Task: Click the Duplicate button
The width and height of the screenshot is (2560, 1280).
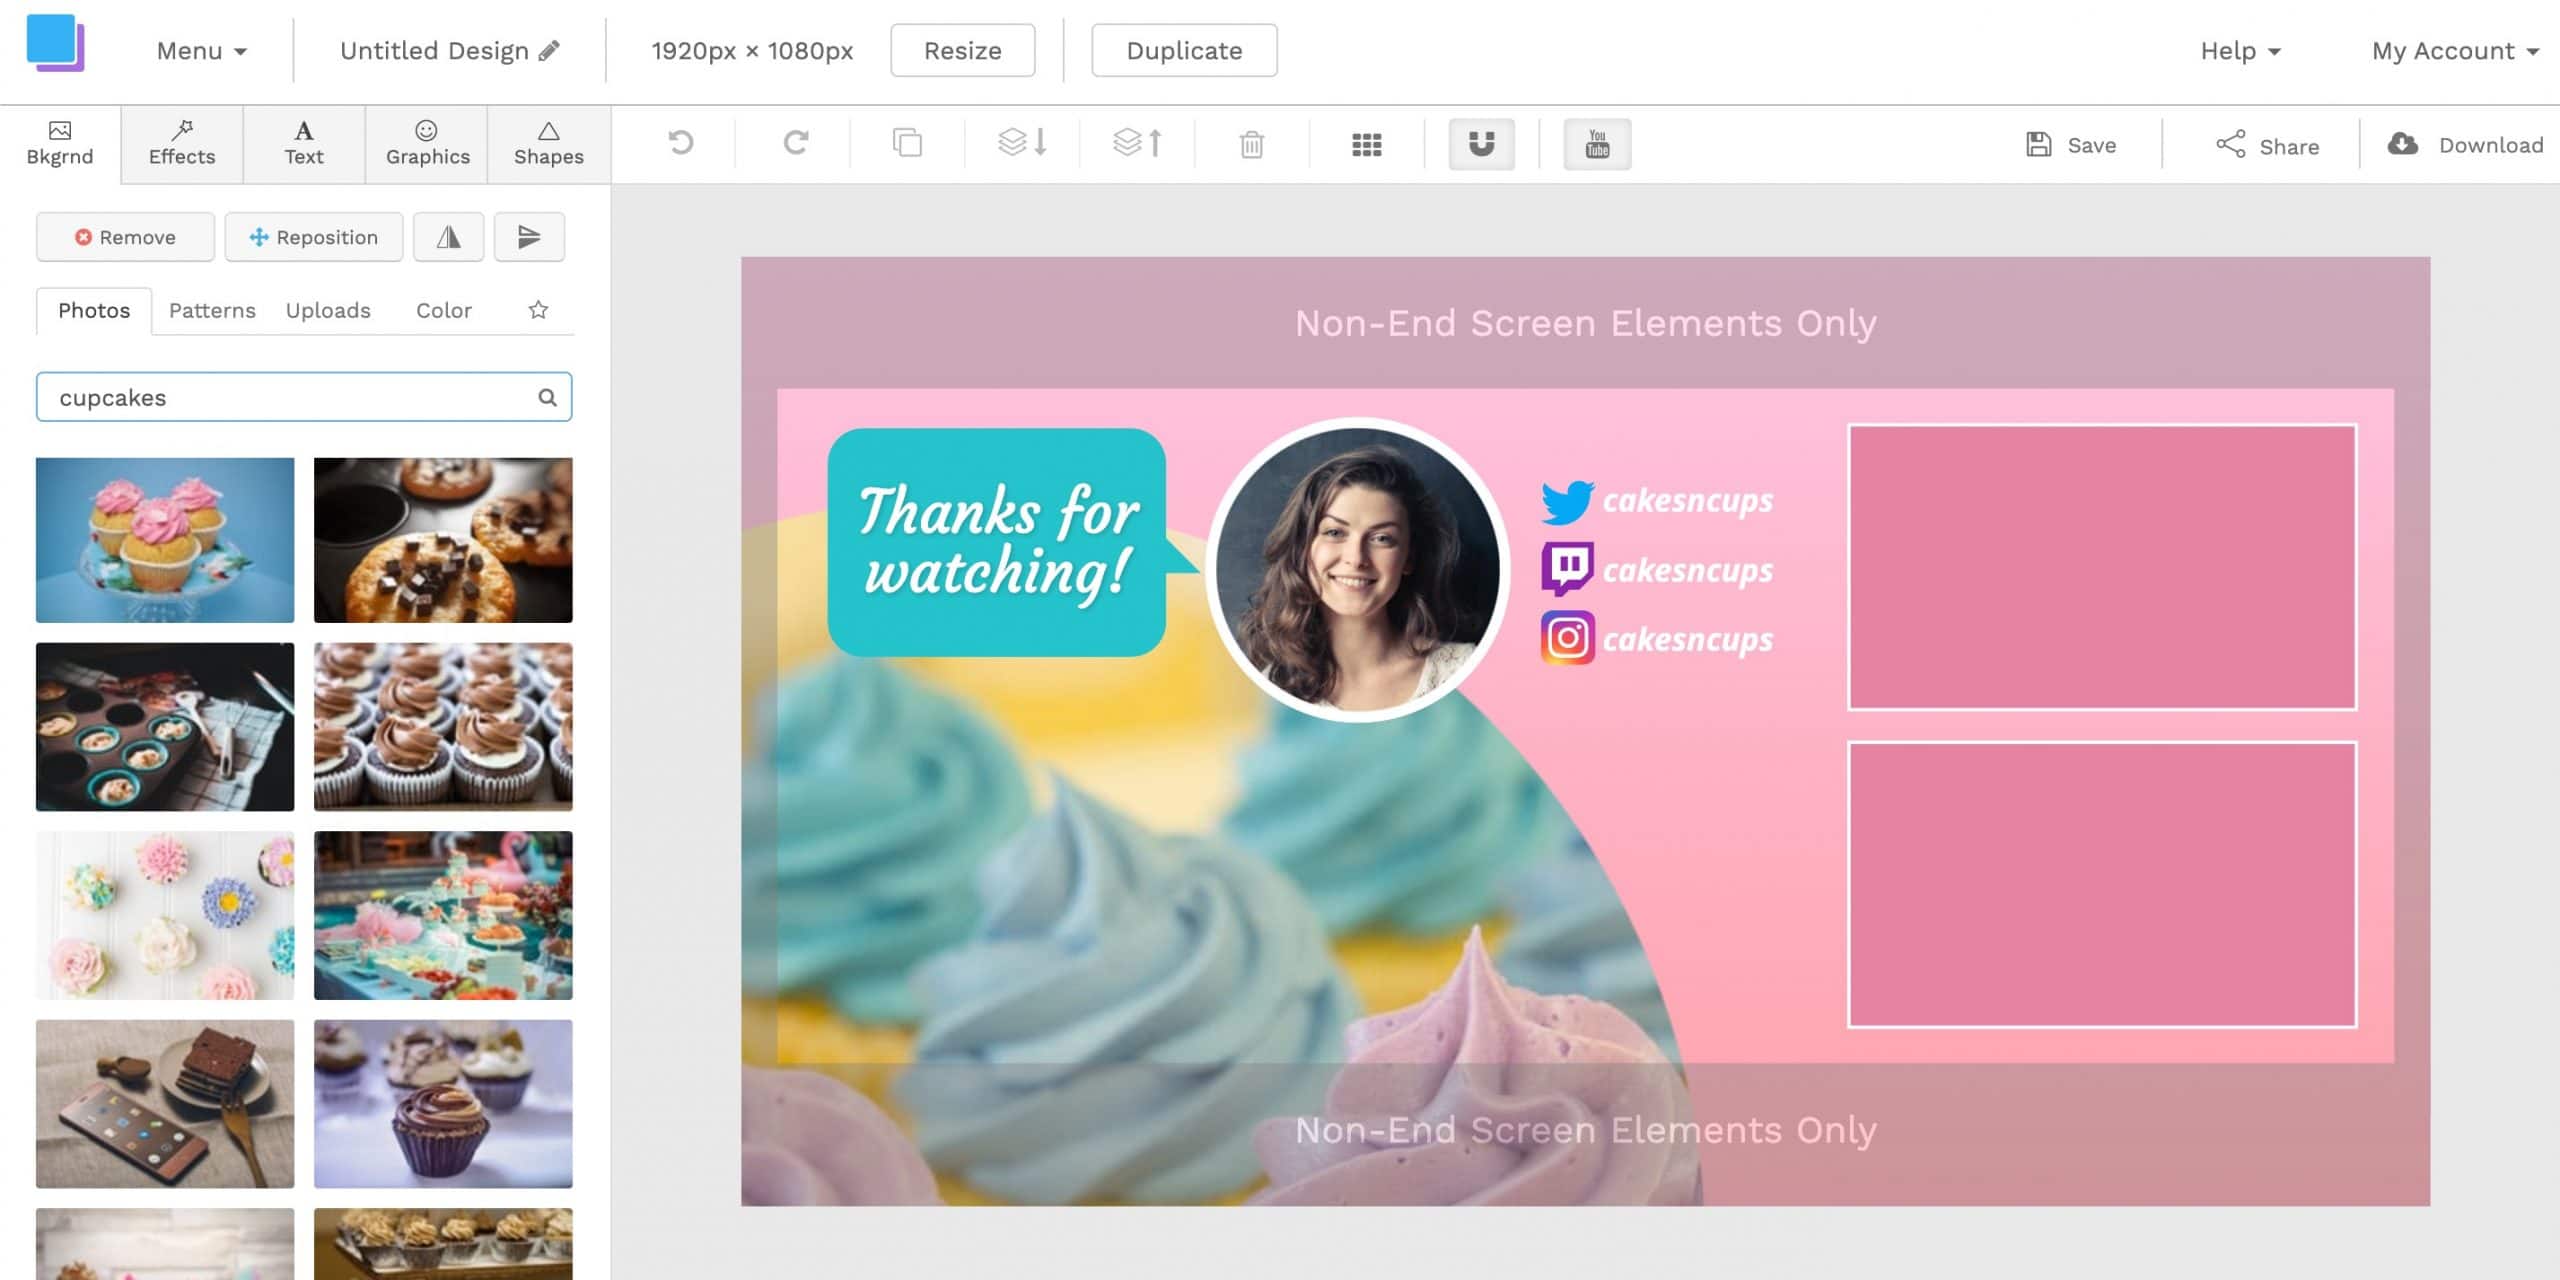Action: point(1184,51)
